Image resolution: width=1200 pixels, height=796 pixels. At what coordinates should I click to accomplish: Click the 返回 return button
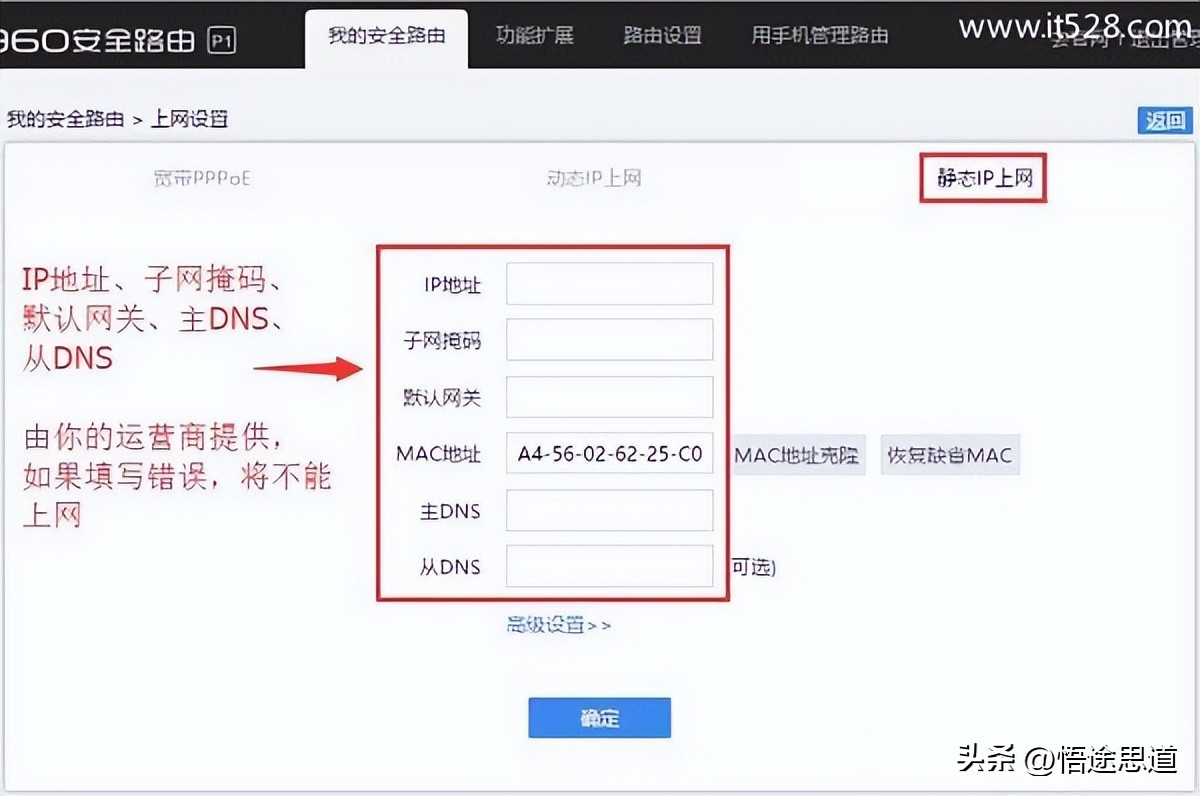tap(1164, 119)
